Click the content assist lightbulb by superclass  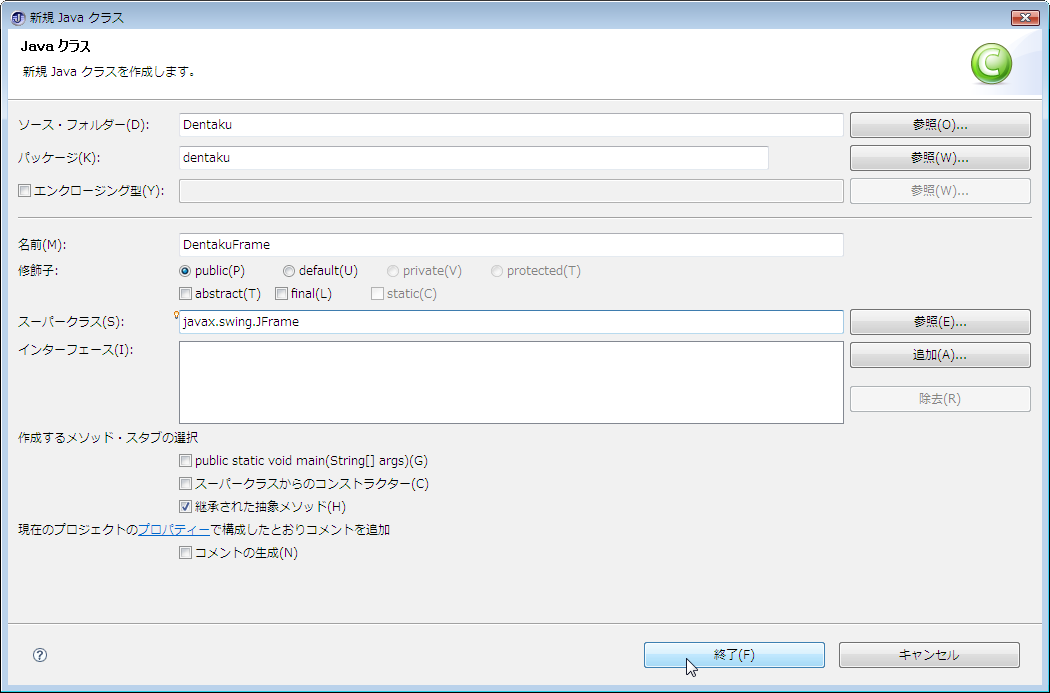point(176,314)
